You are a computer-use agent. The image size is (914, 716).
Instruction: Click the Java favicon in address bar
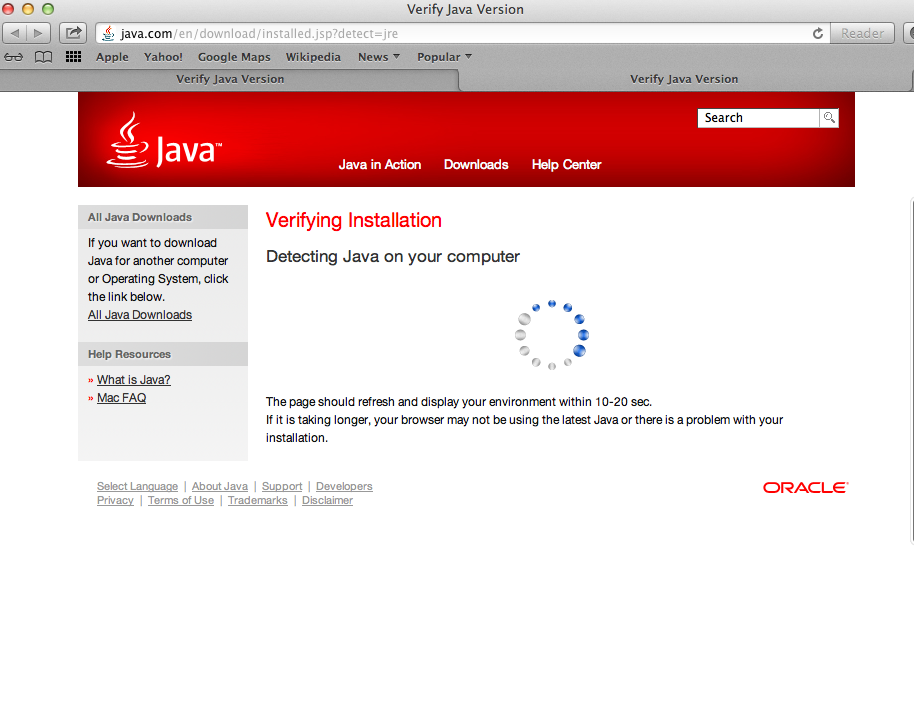(108, 34)
